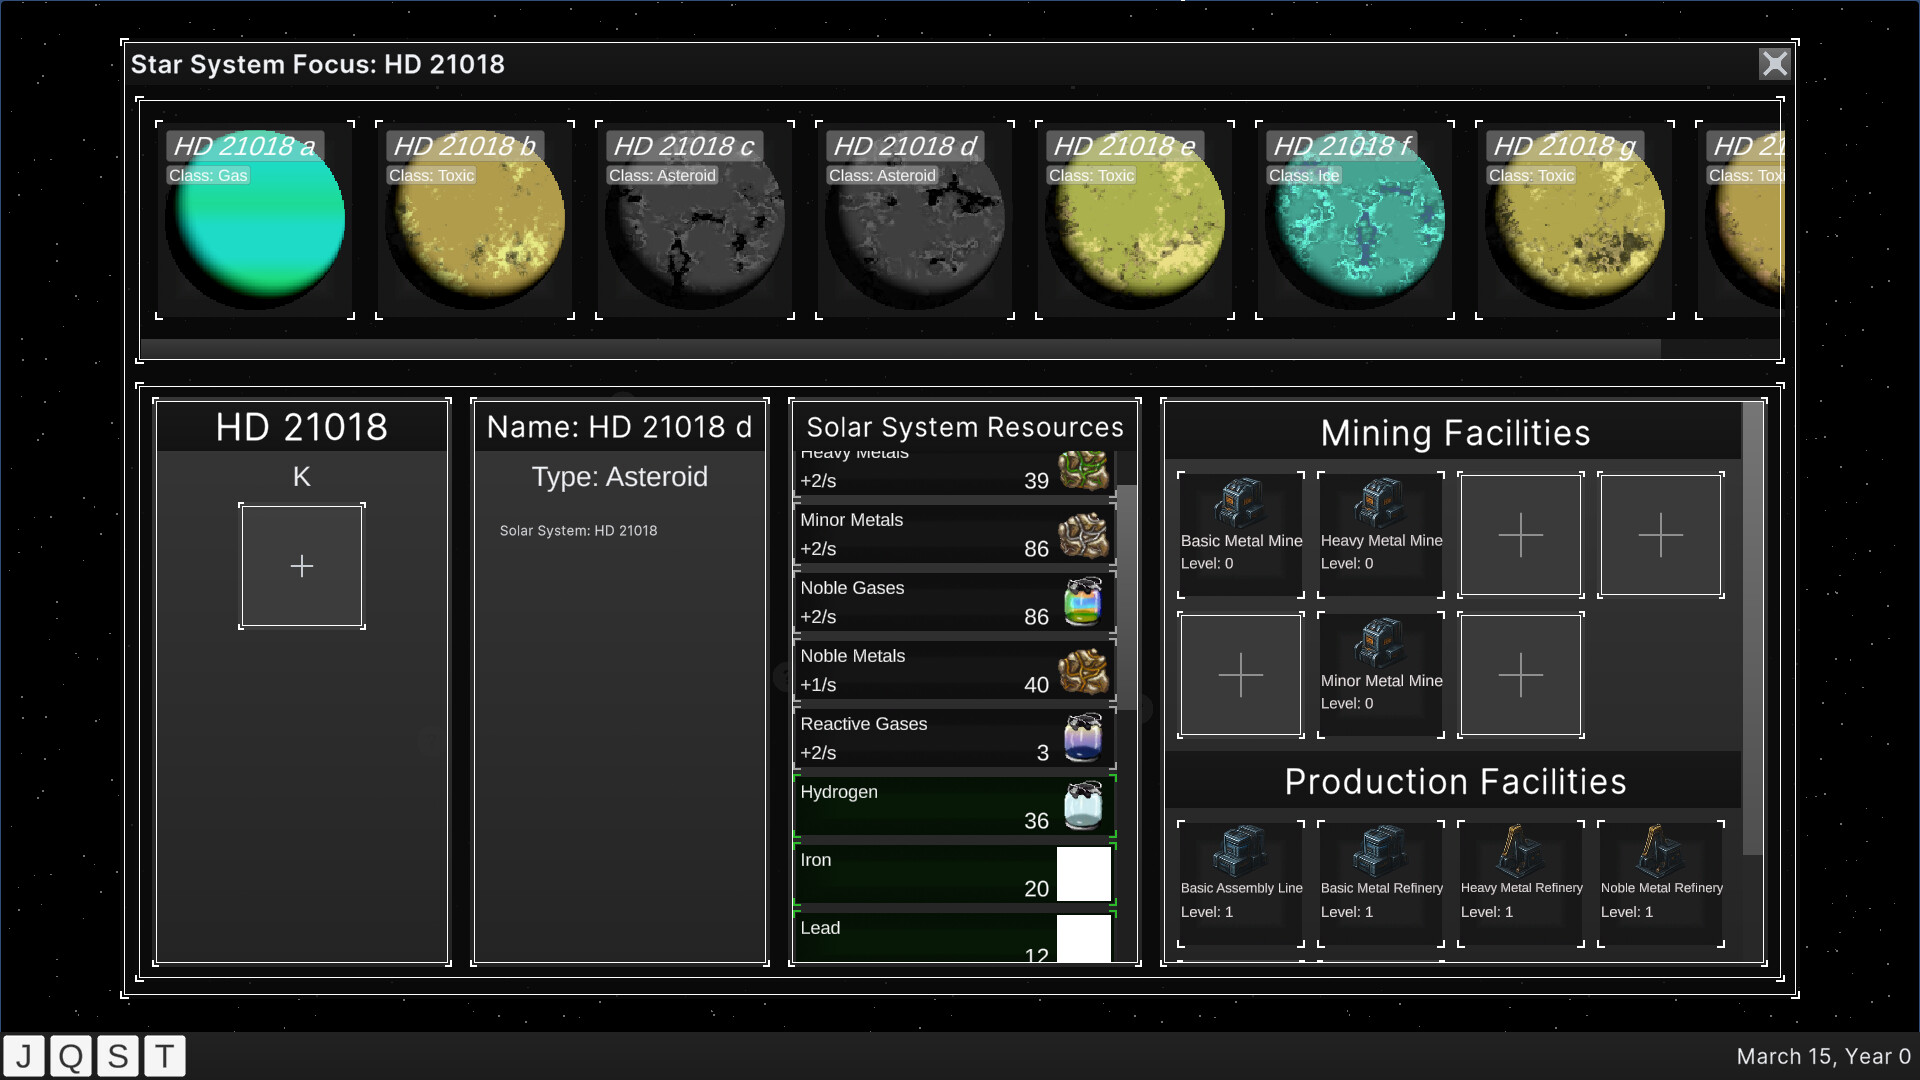This screenshot has height=1080, width=1920.
Task: Open the Basic Assembly Line facility
Action: point(1240,850)
